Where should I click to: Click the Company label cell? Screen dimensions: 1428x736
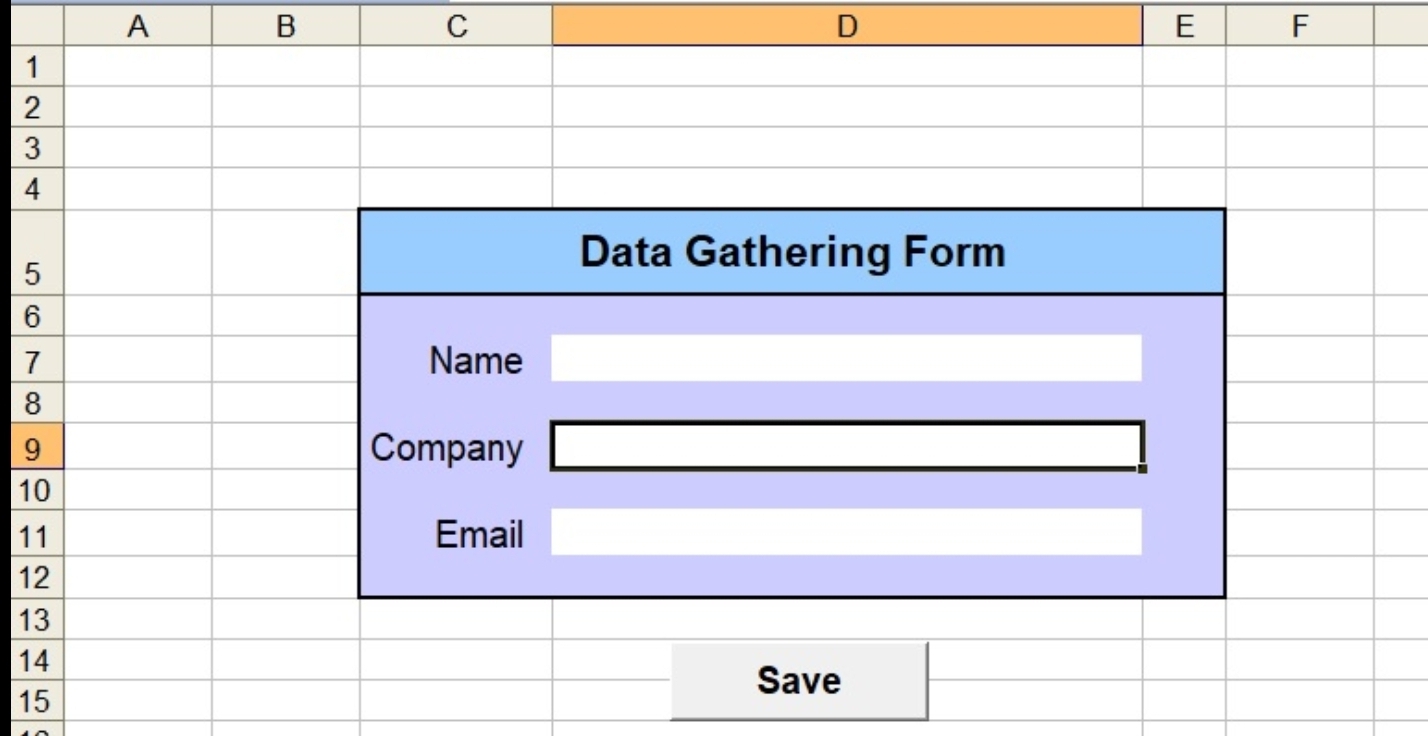pyautogui.click(x=455, y=447)
